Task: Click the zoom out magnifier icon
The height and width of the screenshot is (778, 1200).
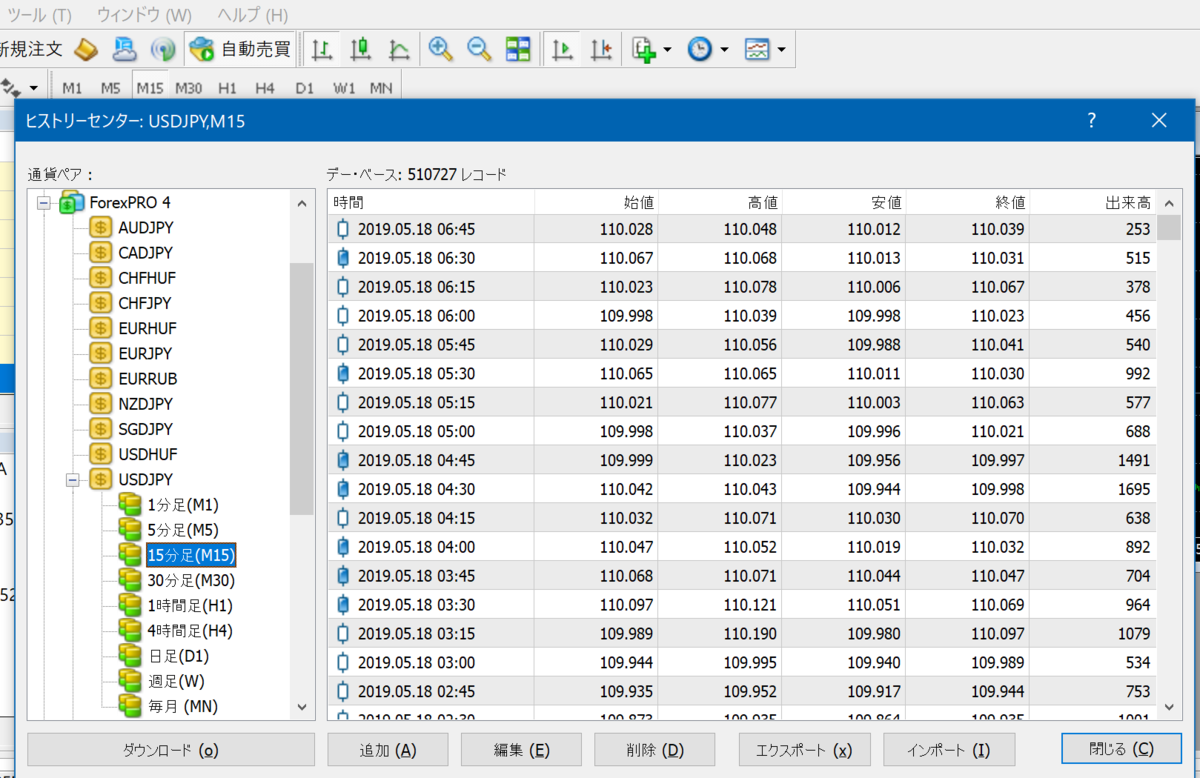Action: (x=479, y=49)
